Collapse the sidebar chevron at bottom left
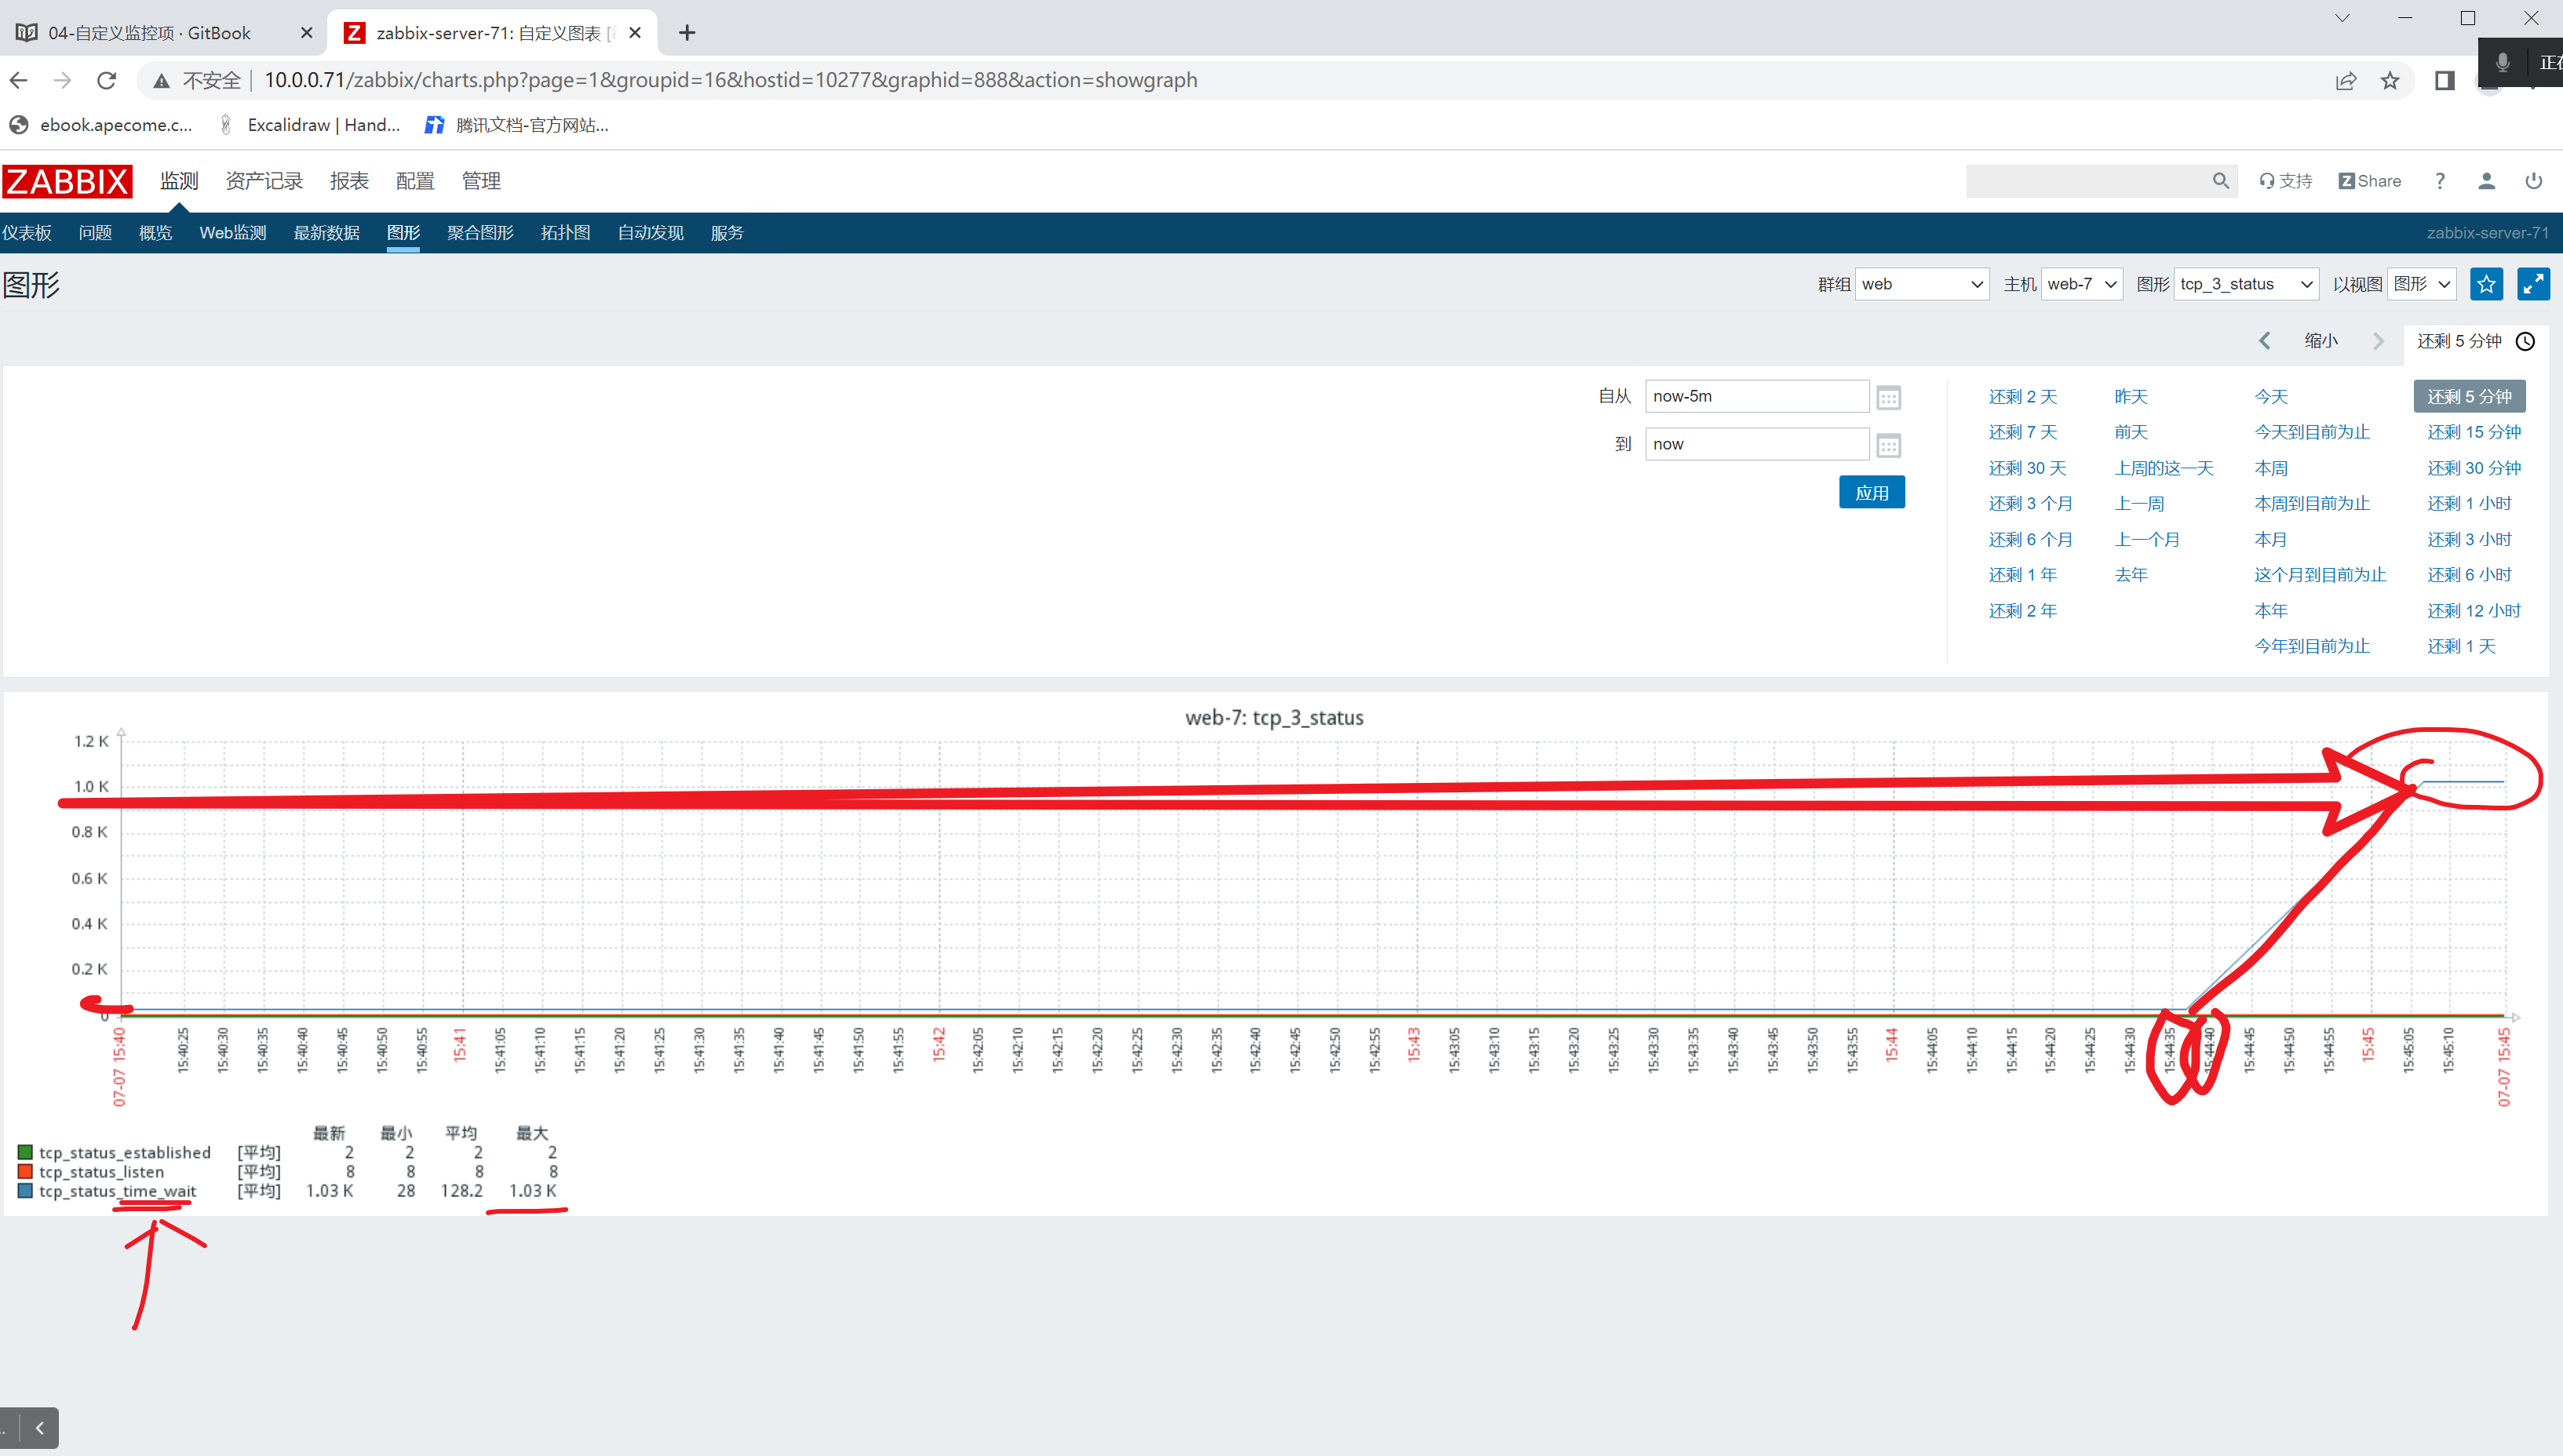This screenshot has width=2563, height=1456. [39, 1428]
